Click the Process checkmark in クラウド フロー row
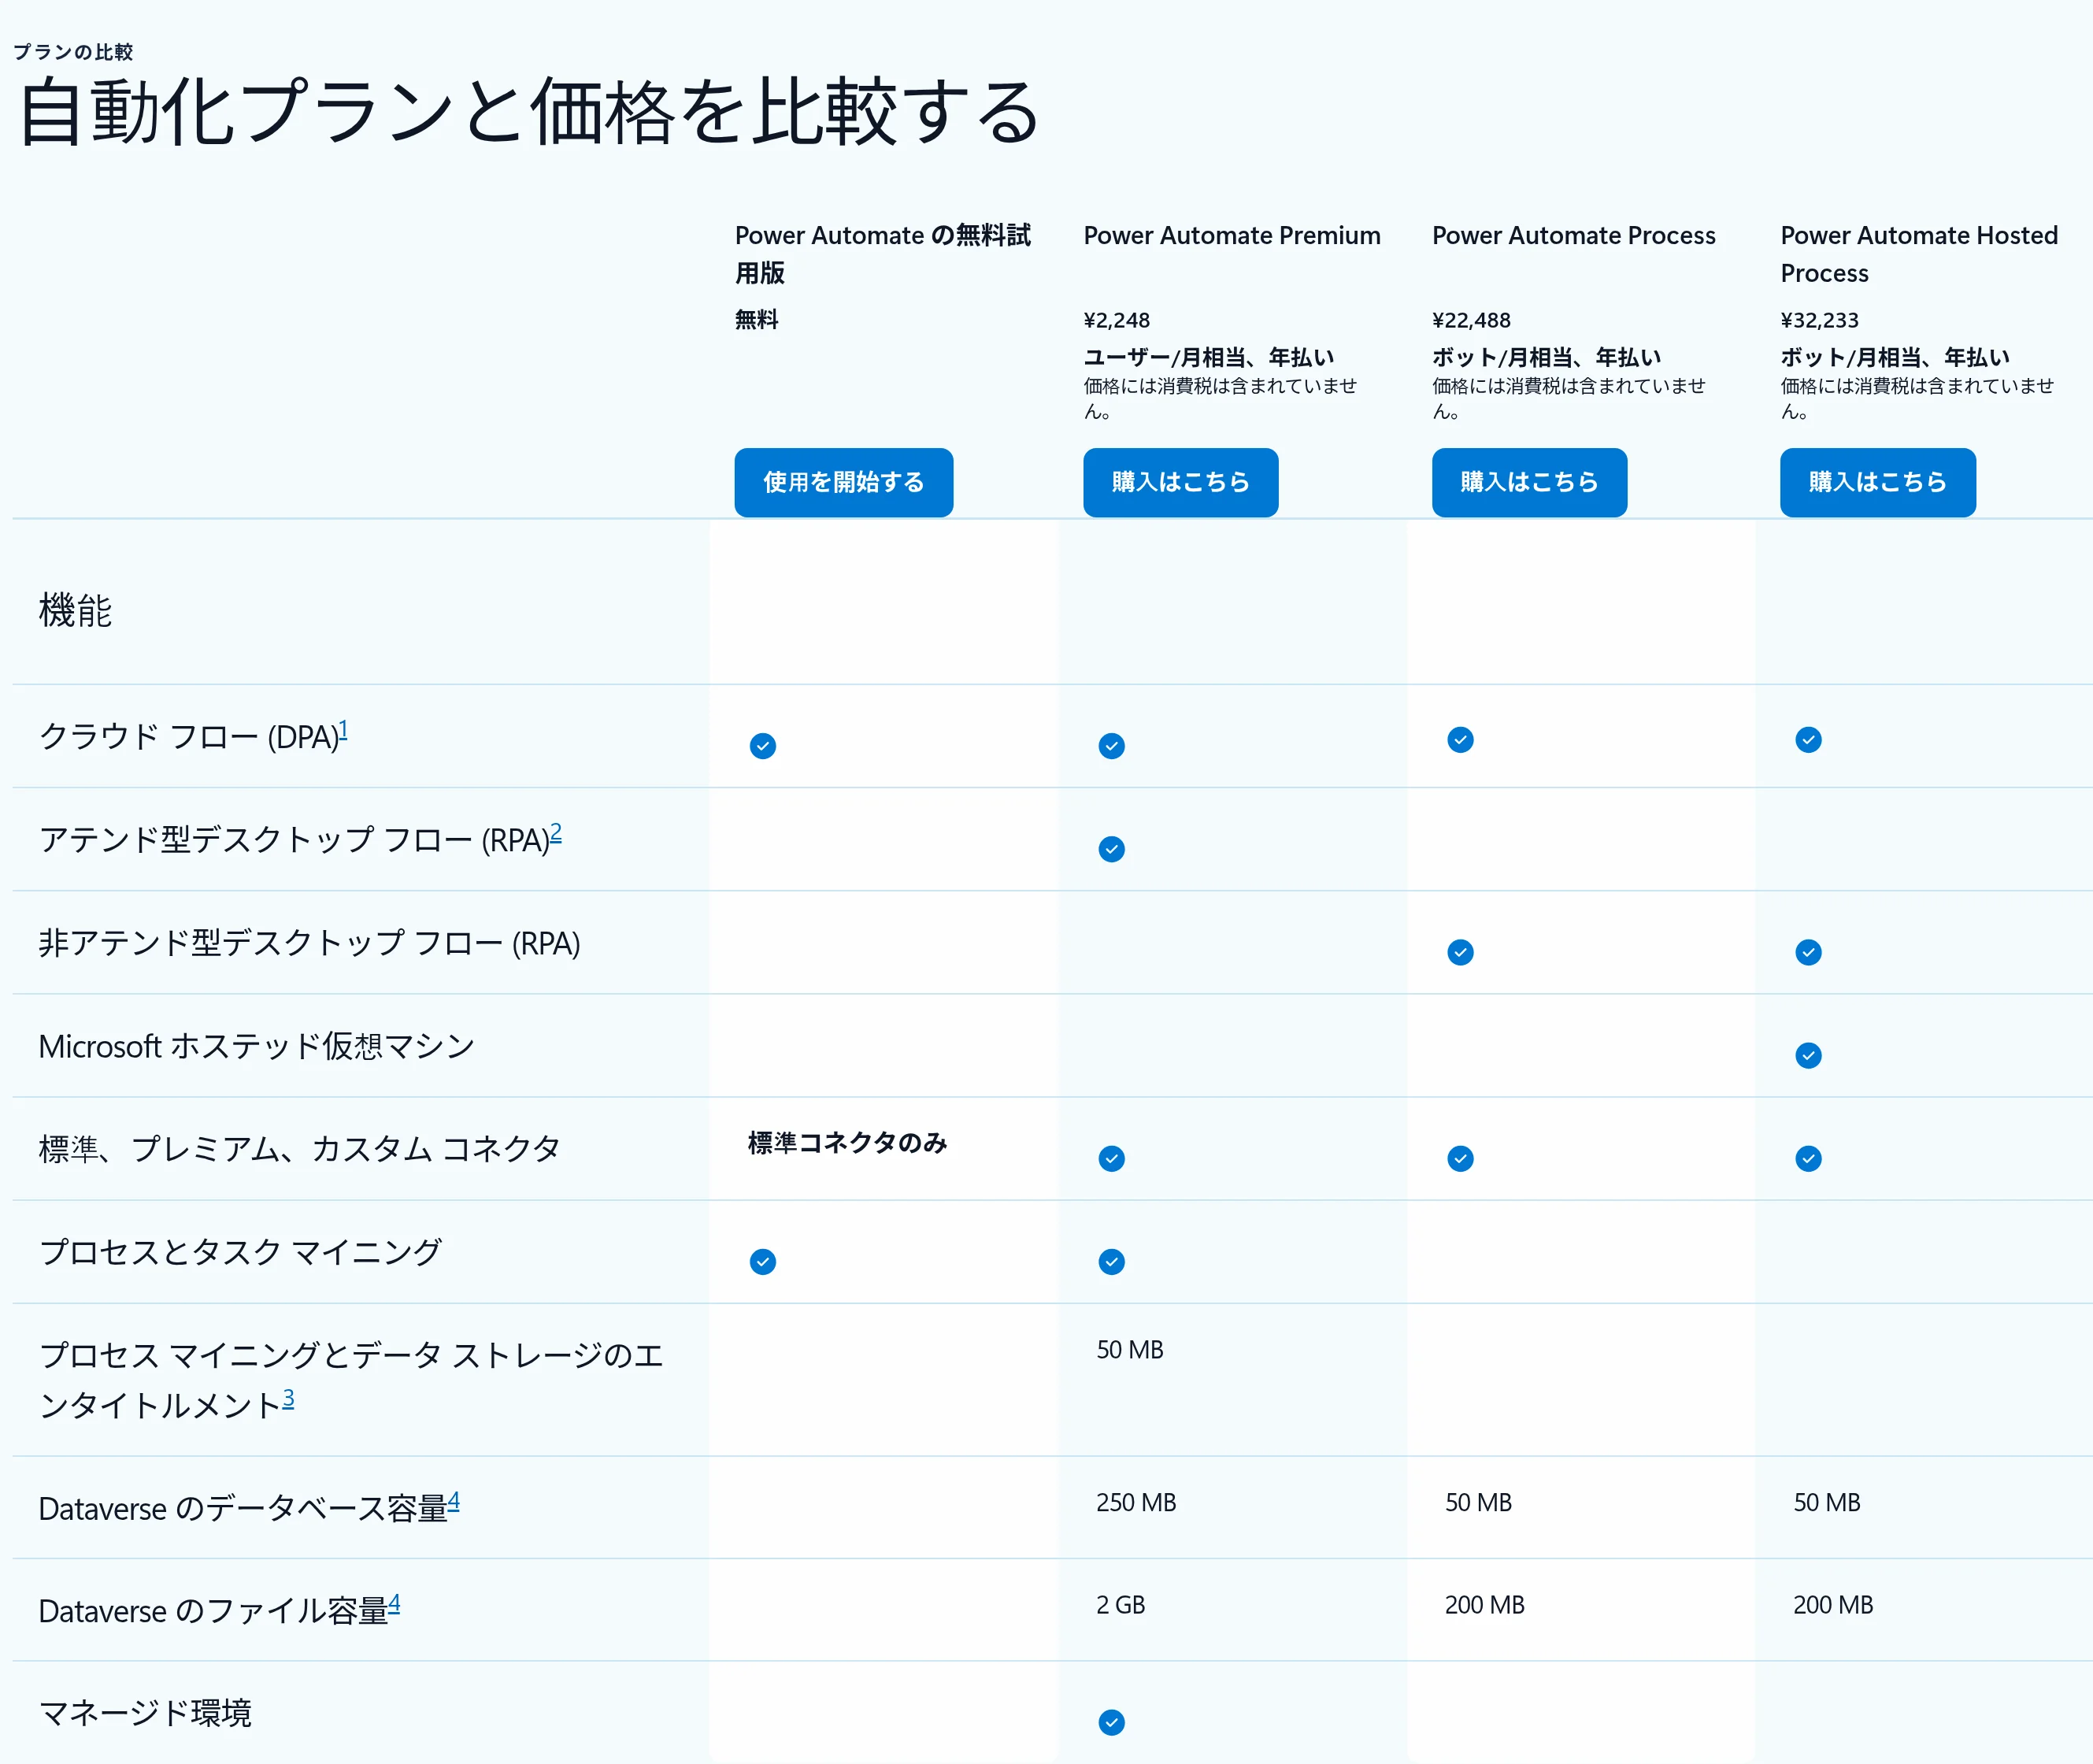 [x=1460, y=740]
